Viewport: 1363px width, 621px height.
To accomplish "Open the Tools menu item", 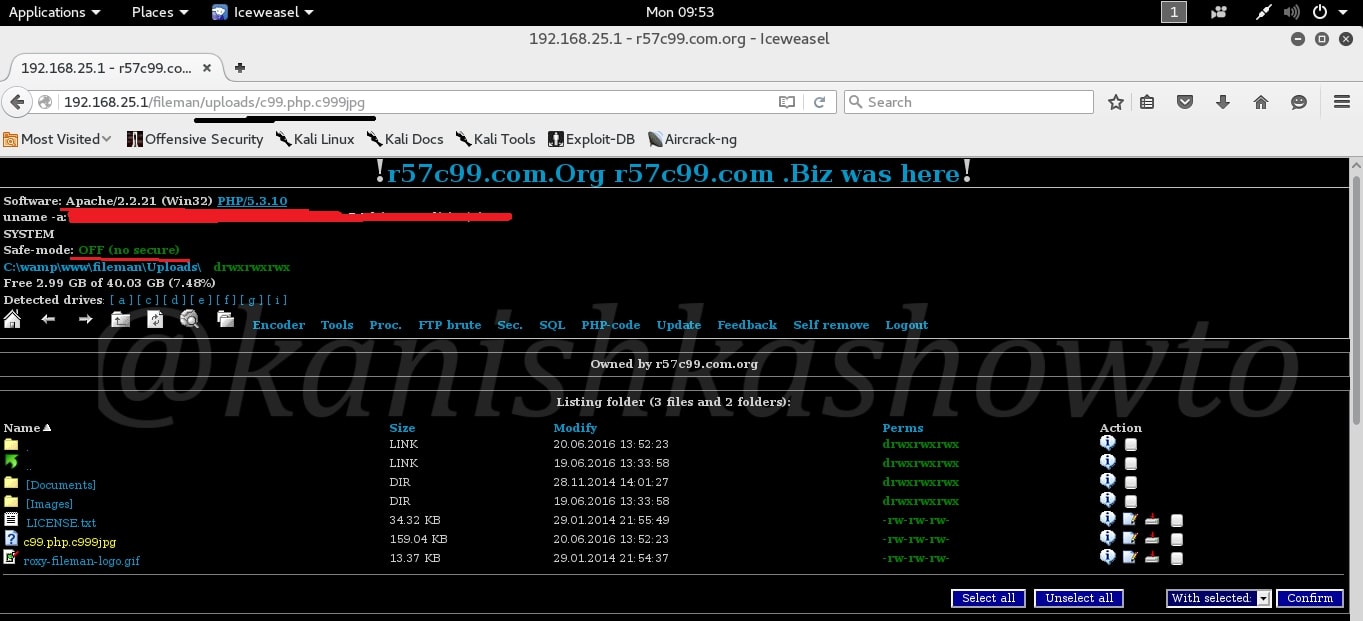I will click(x=337, y=325).
